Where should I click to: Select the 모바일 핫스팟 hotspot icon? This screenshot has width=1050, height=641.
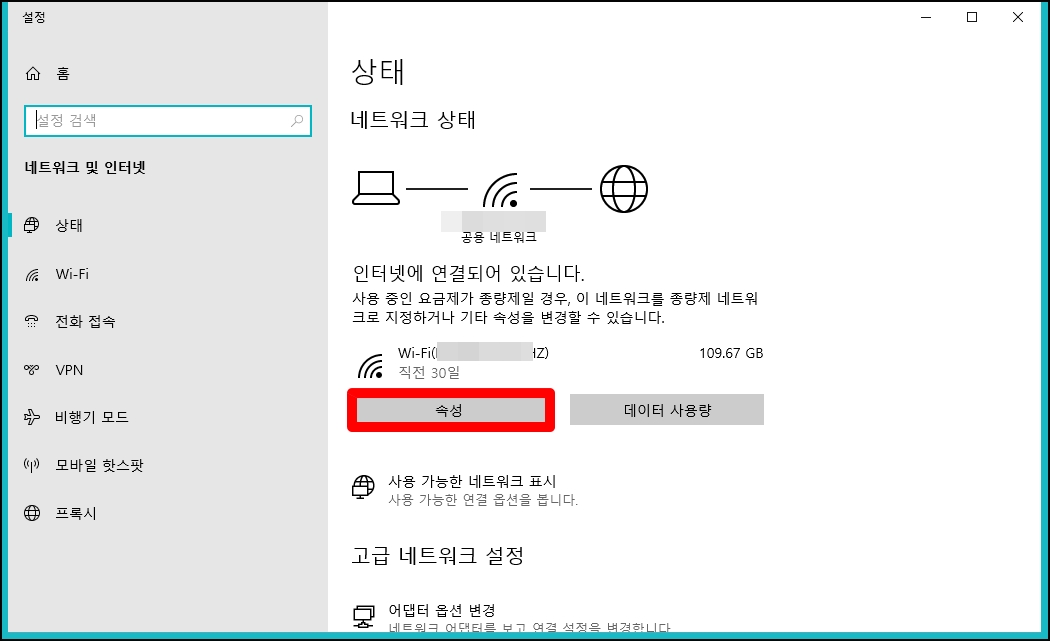click(33, 465)
